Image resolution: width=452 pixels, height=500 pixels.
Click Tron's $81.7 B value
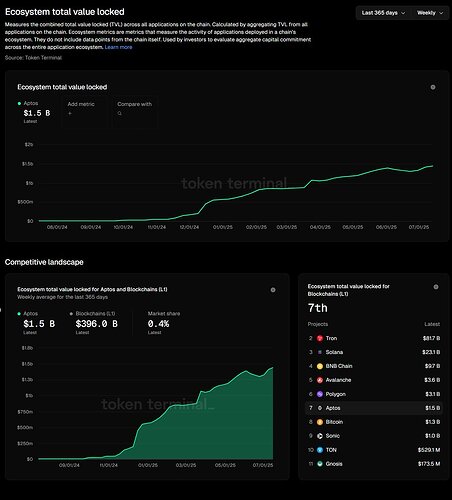[x=431, y=338]
